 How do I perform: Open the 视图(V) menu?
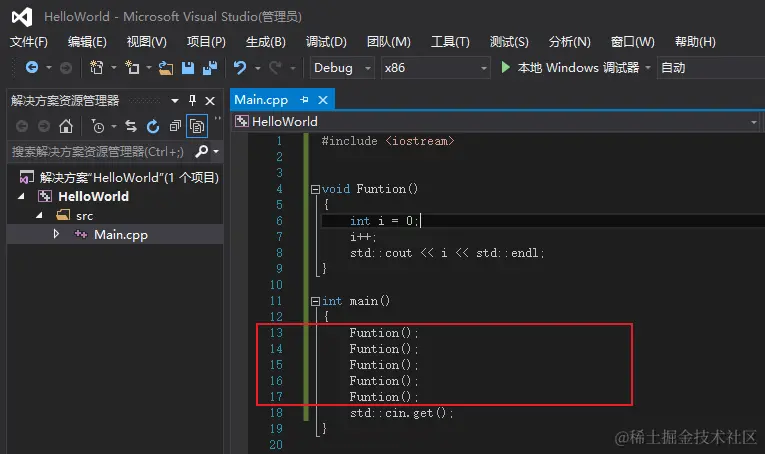pyautogui.click(x=146, y=42)
